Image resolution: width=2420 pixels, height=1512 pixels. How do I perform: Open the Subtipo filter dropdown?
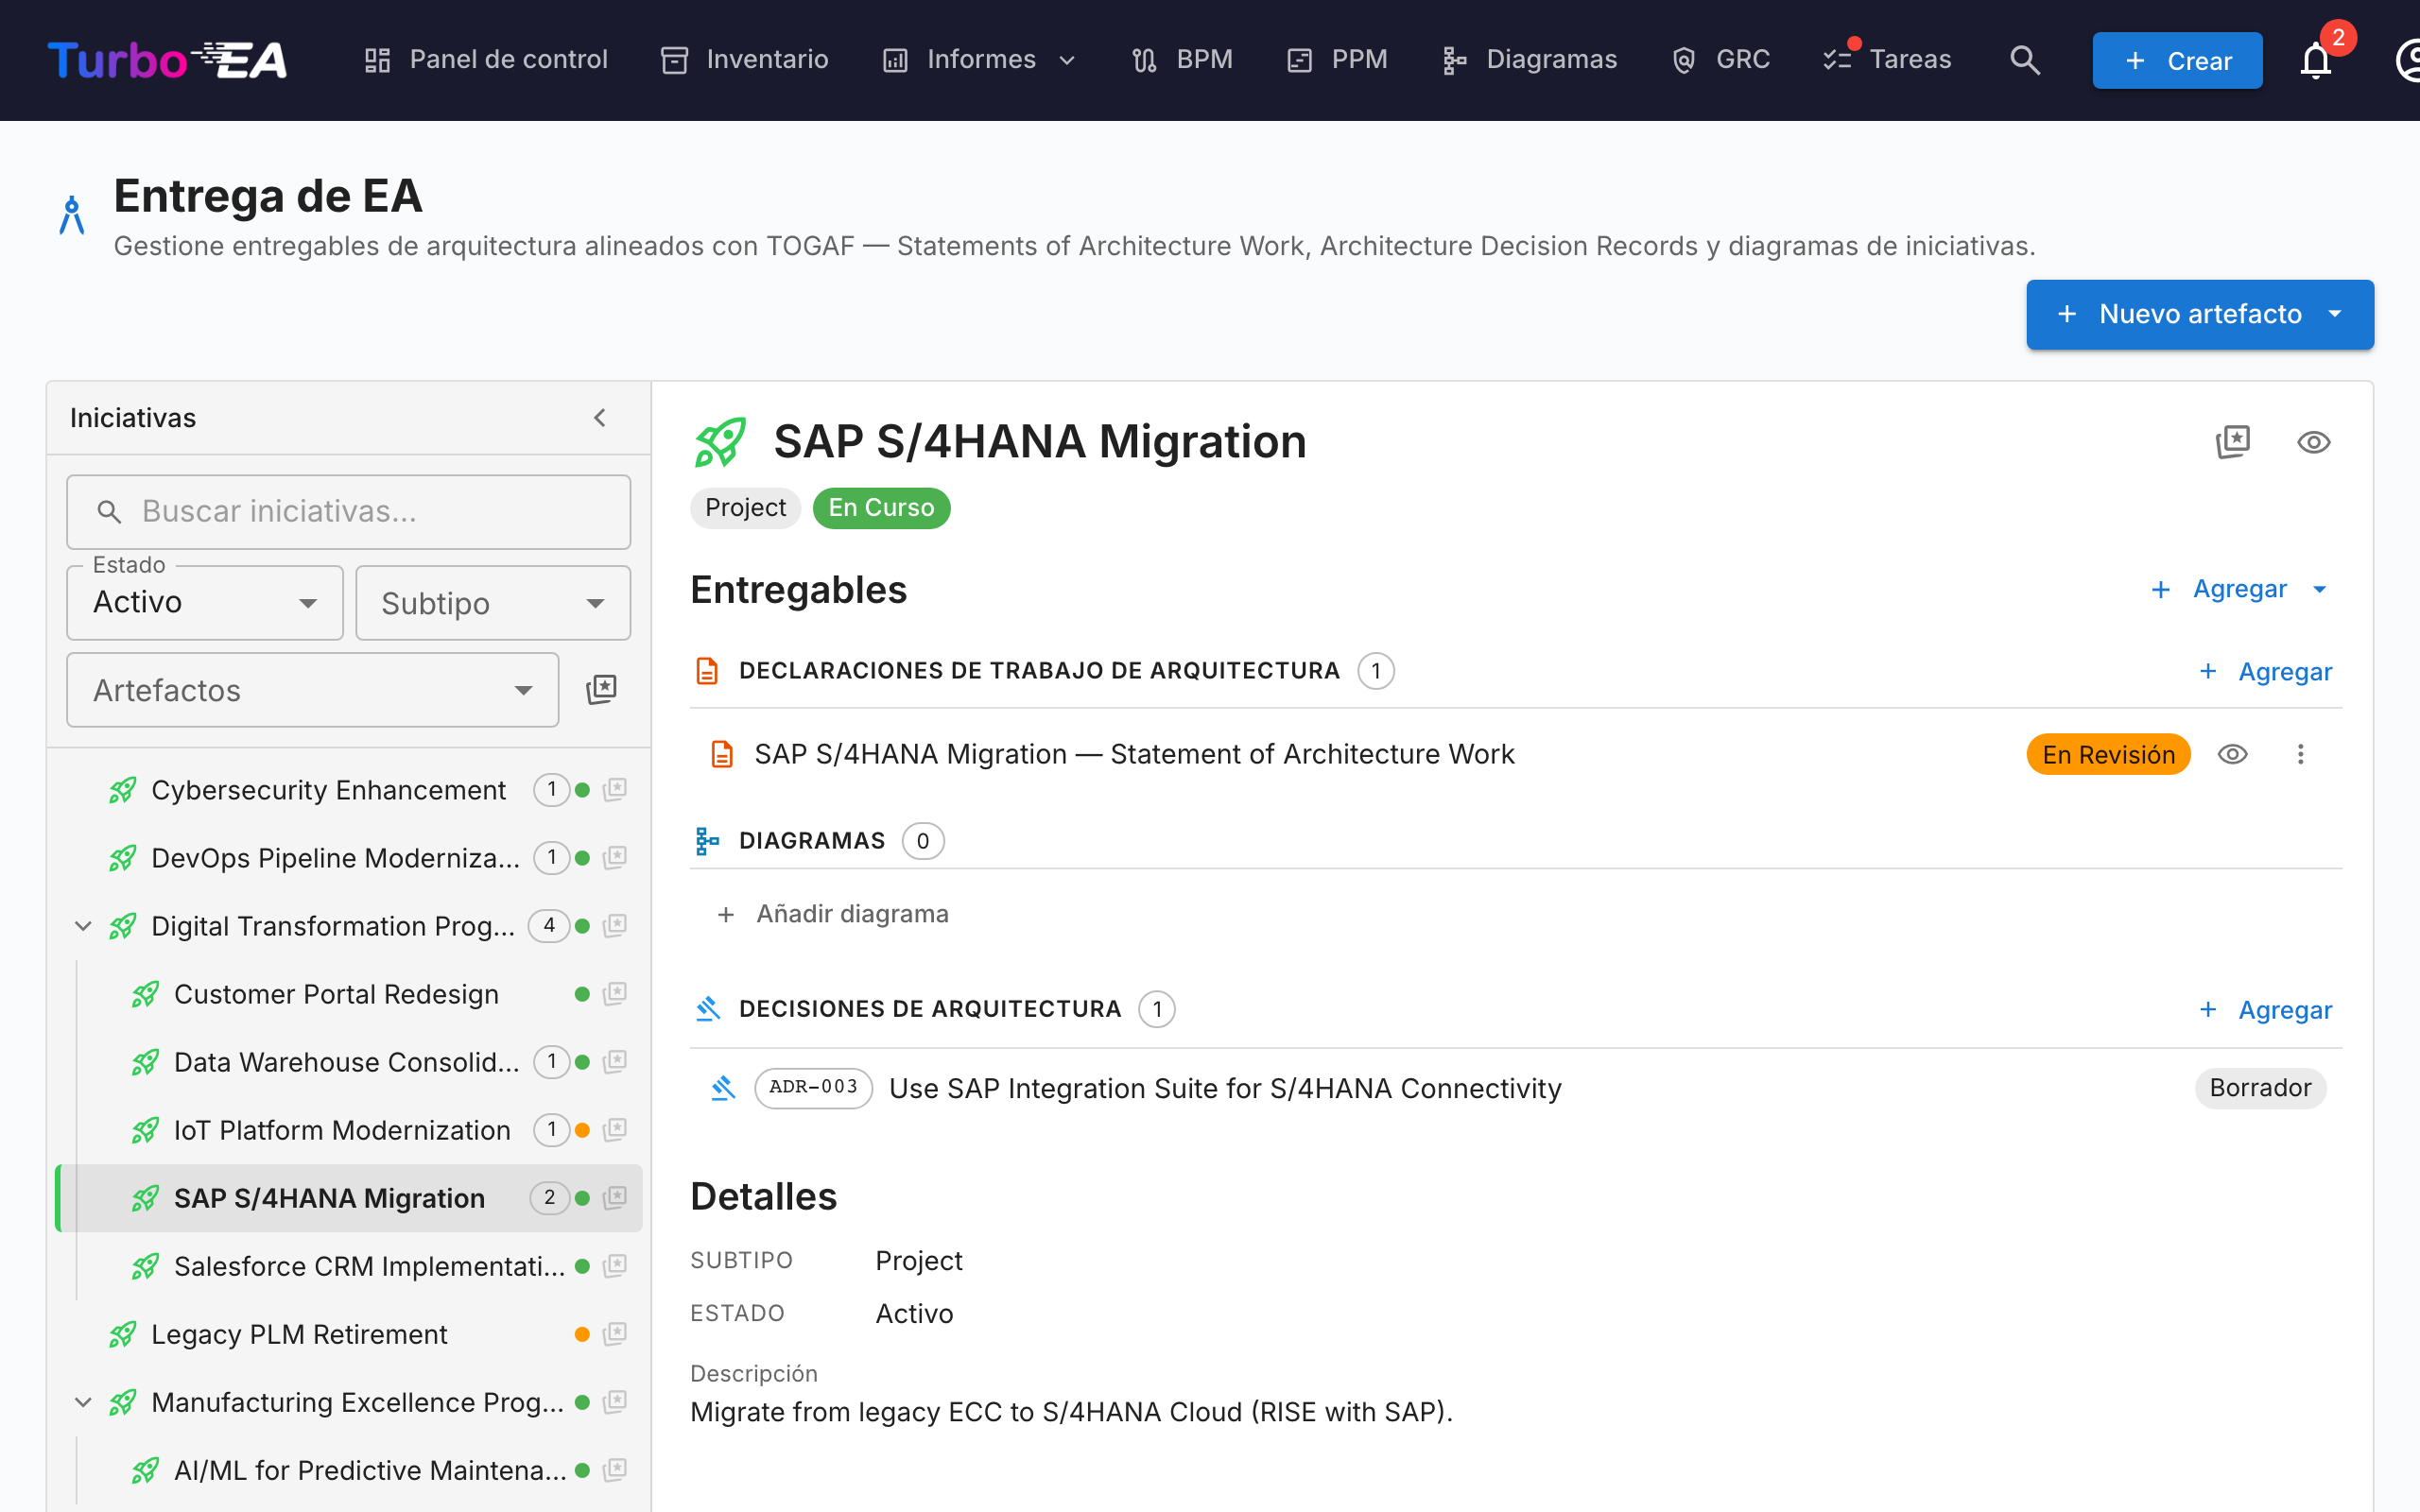click(493, 602)
